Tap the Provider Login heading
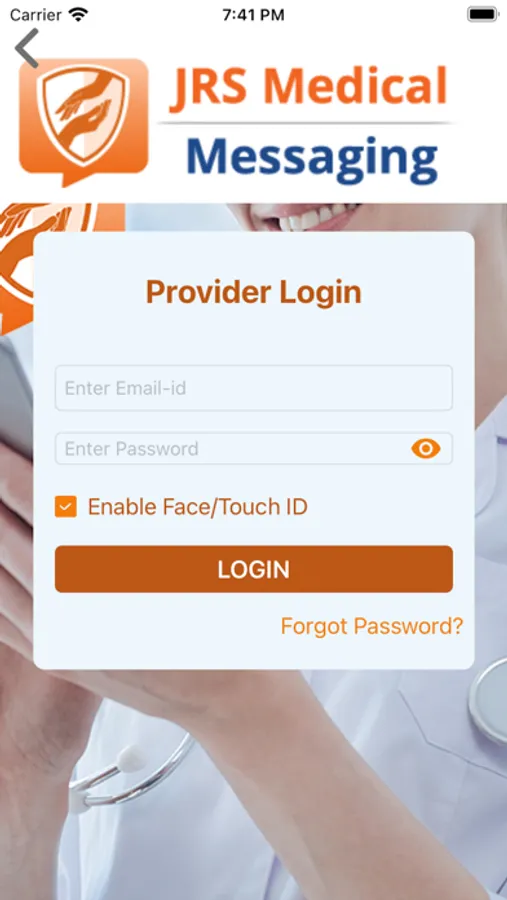This screenshot has width=507, height=900. pos(254,292)
